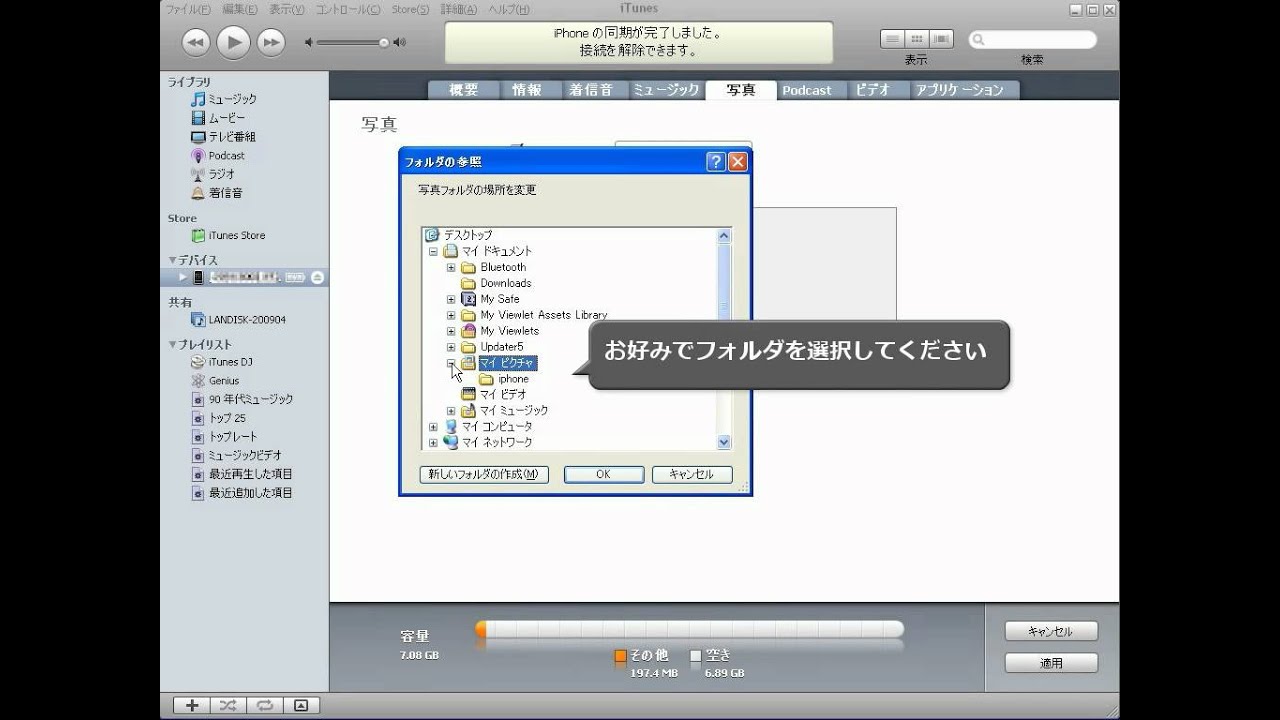
Task: Expand the My Safe folder node
Action: (451, 300)
